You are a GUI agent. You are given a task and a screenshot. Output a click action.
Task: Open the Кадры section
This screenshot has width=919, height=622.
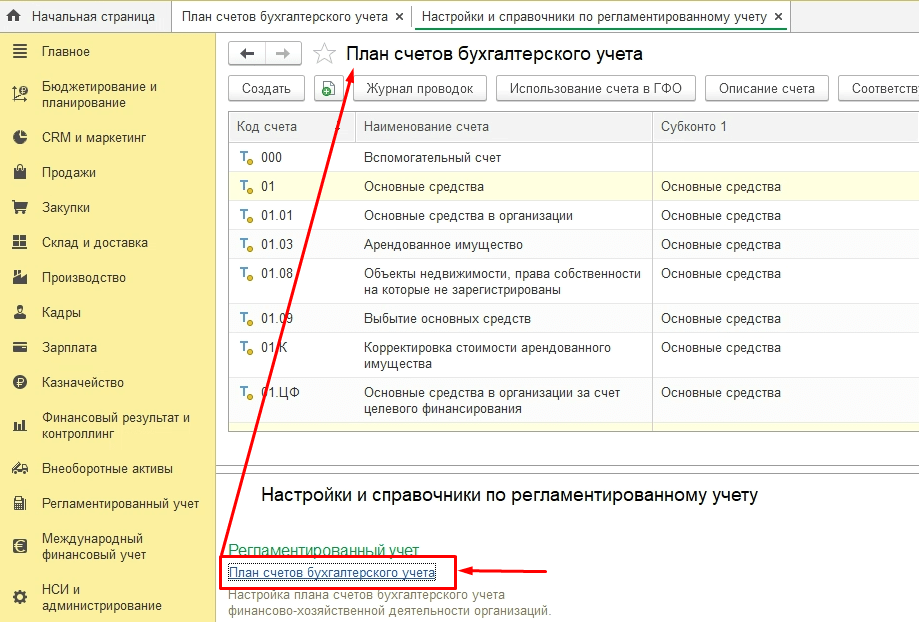61,312
